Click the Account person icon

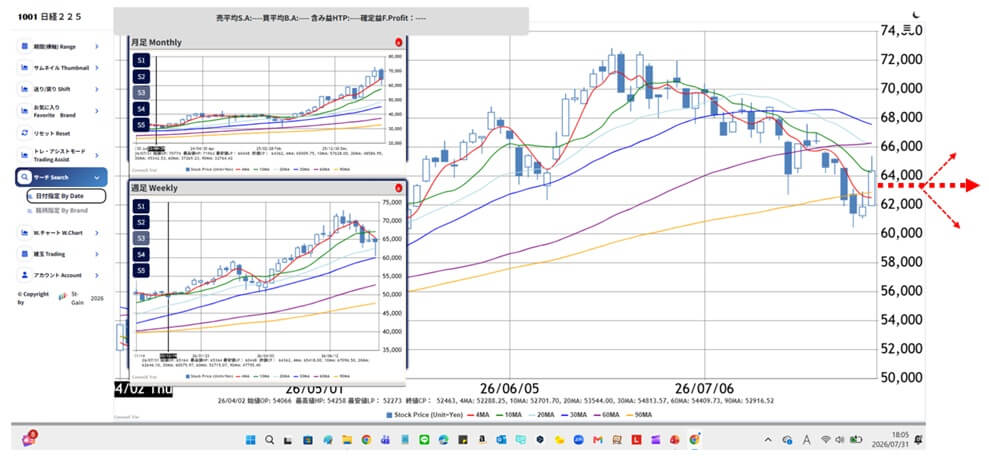tap(25, 275)
